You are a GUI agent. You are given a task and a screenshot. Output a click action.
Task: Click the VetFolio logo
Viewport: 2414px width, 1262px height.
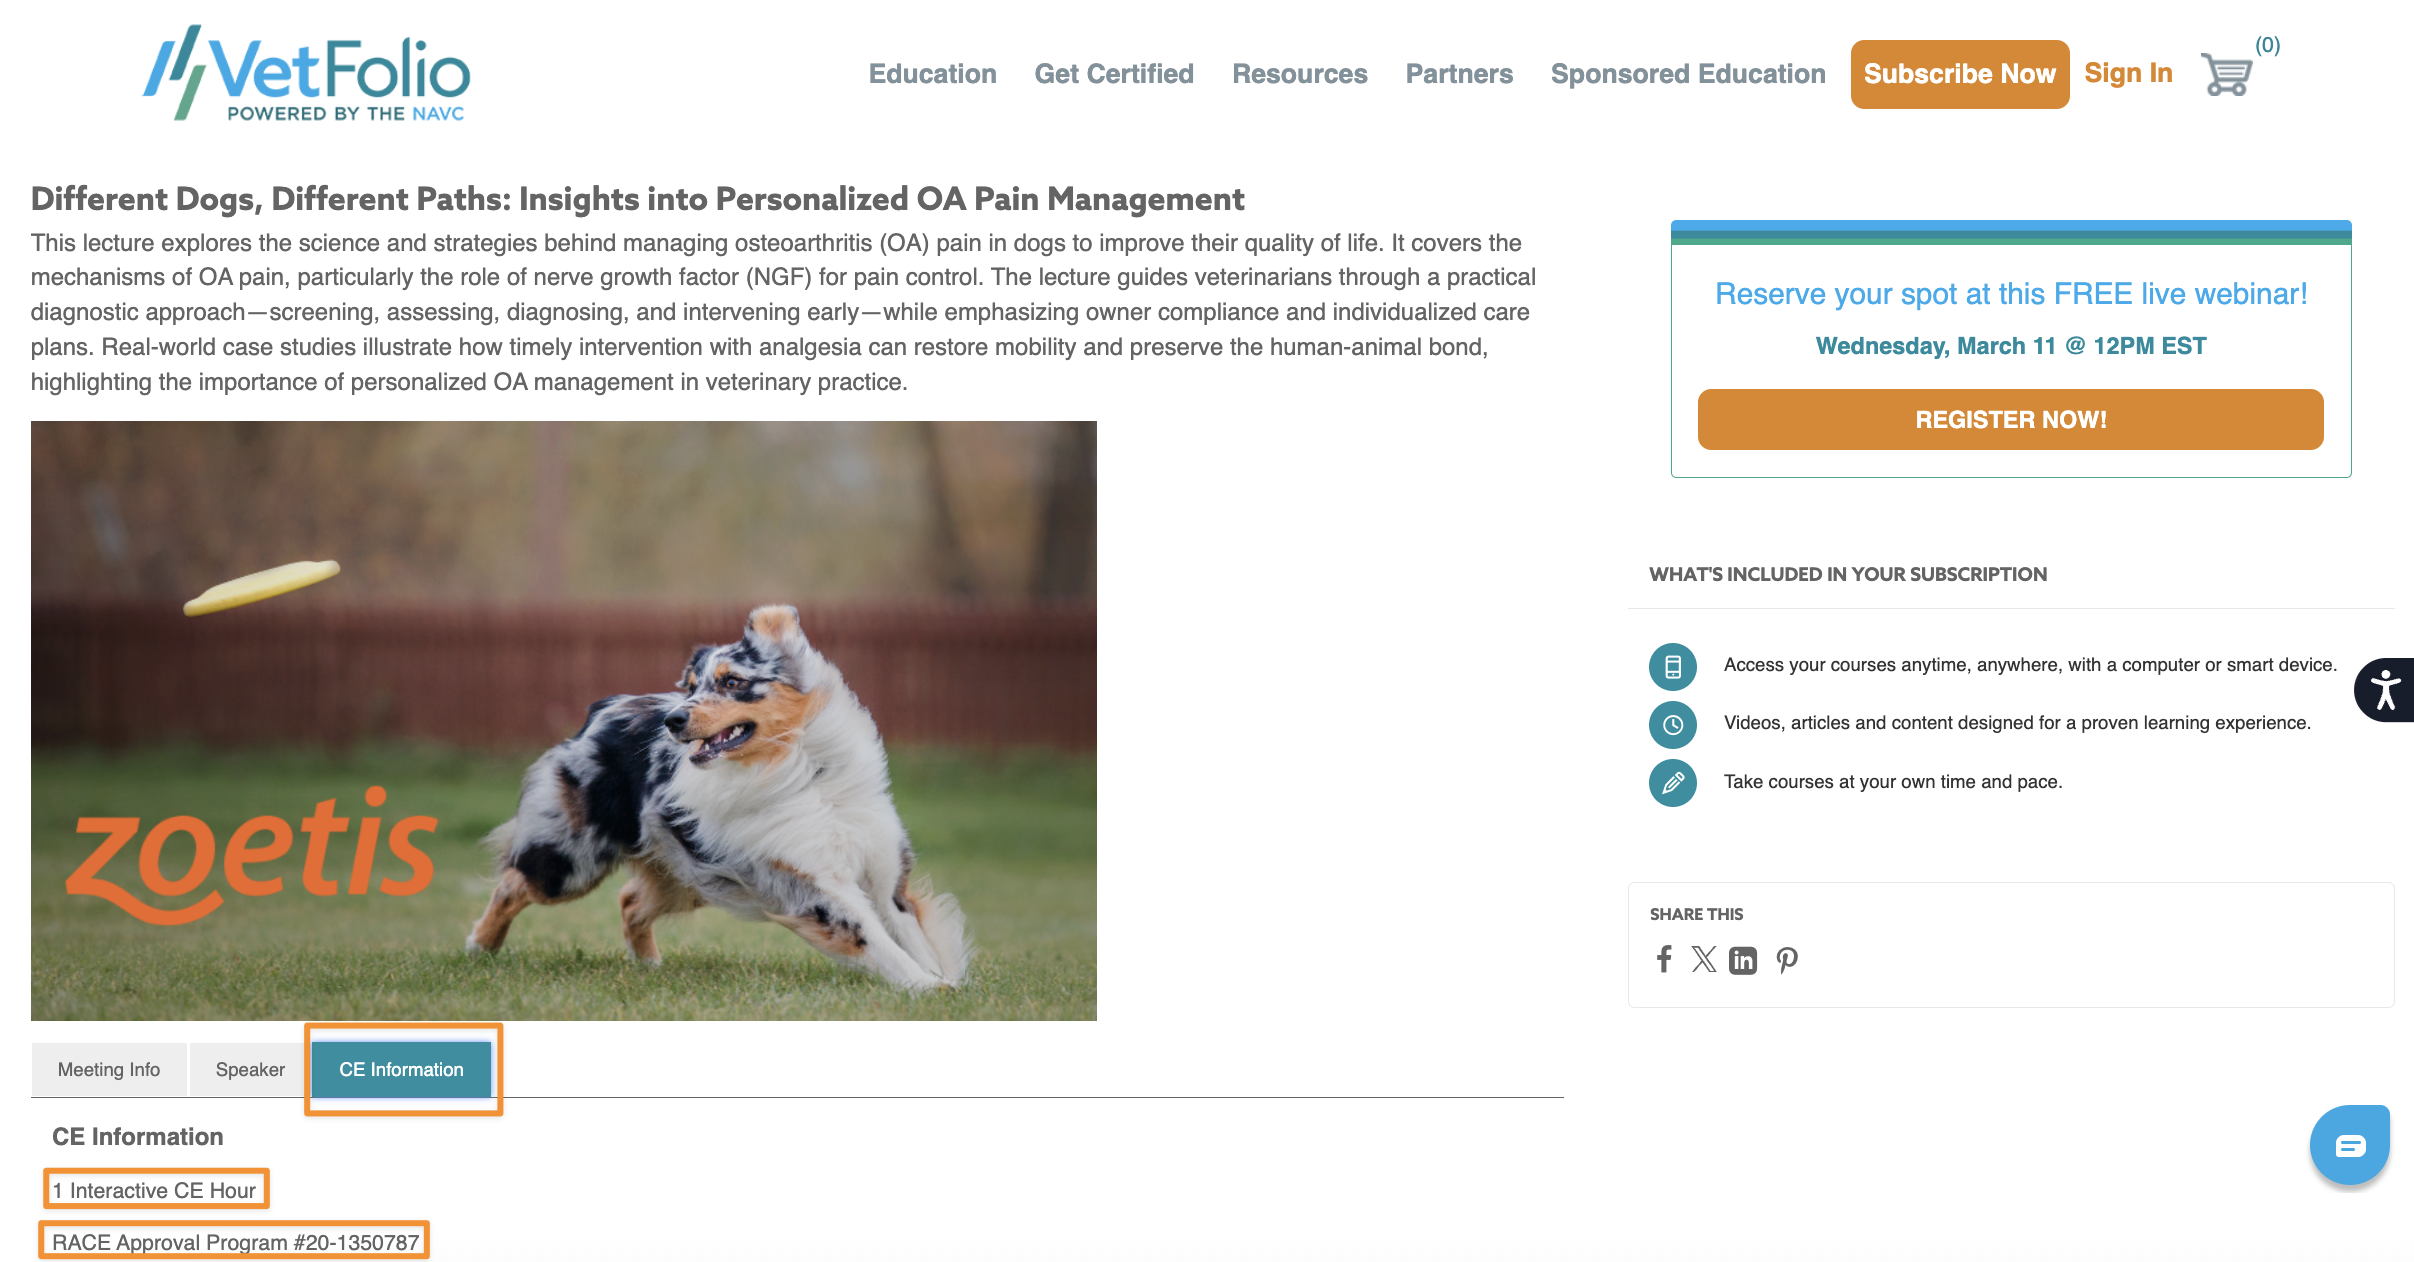(x=307, y=74)
